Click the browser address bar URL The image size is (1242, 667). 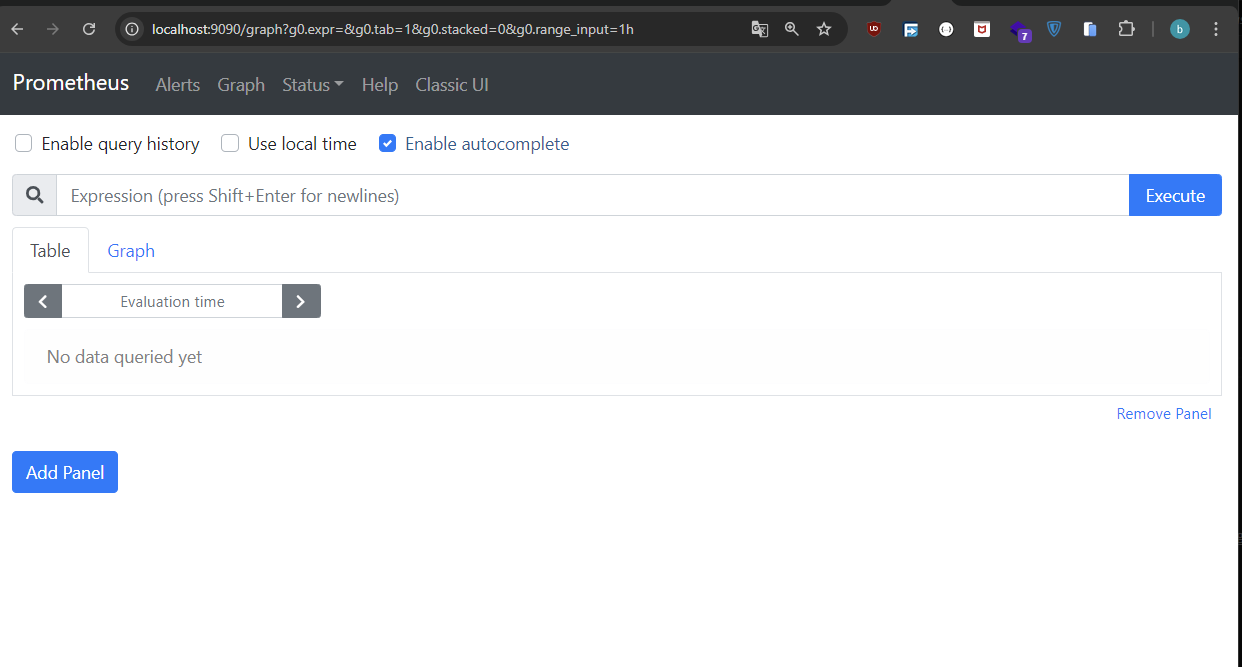point(393,29)
